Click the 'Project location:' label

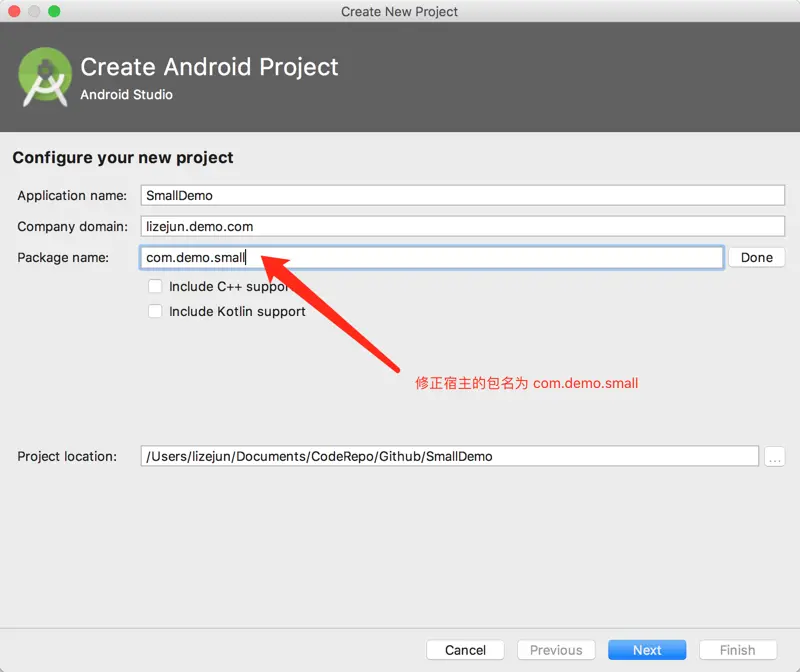tap(67, 456)
